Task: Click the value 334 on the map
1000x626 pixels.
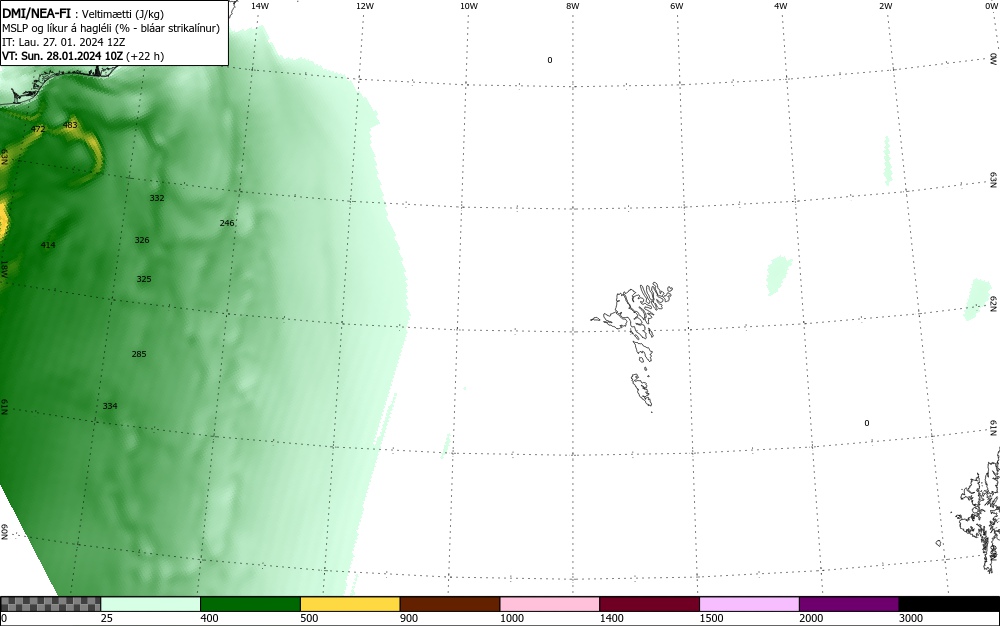Action: pos(110,406)
